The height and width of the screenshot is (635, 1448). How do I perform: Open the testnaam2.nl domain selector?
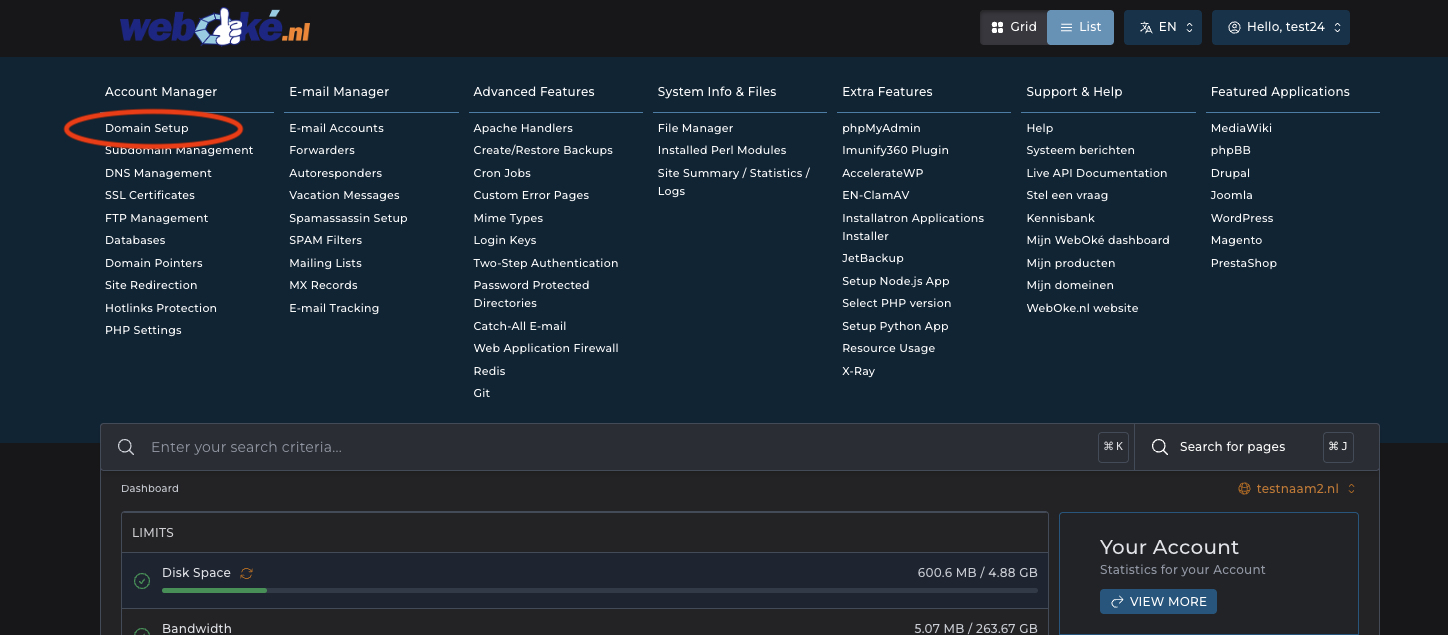click(x=1297, y=489)
